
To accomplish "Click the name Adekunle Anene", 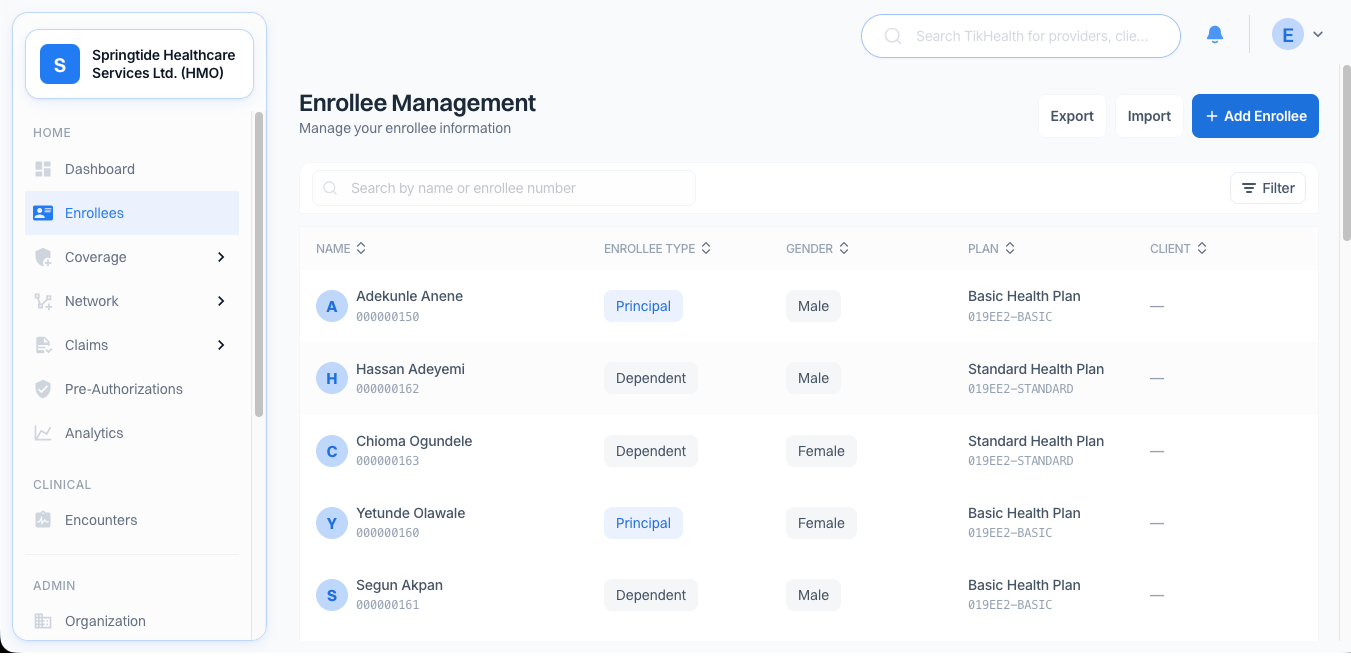I will [409, 296].
